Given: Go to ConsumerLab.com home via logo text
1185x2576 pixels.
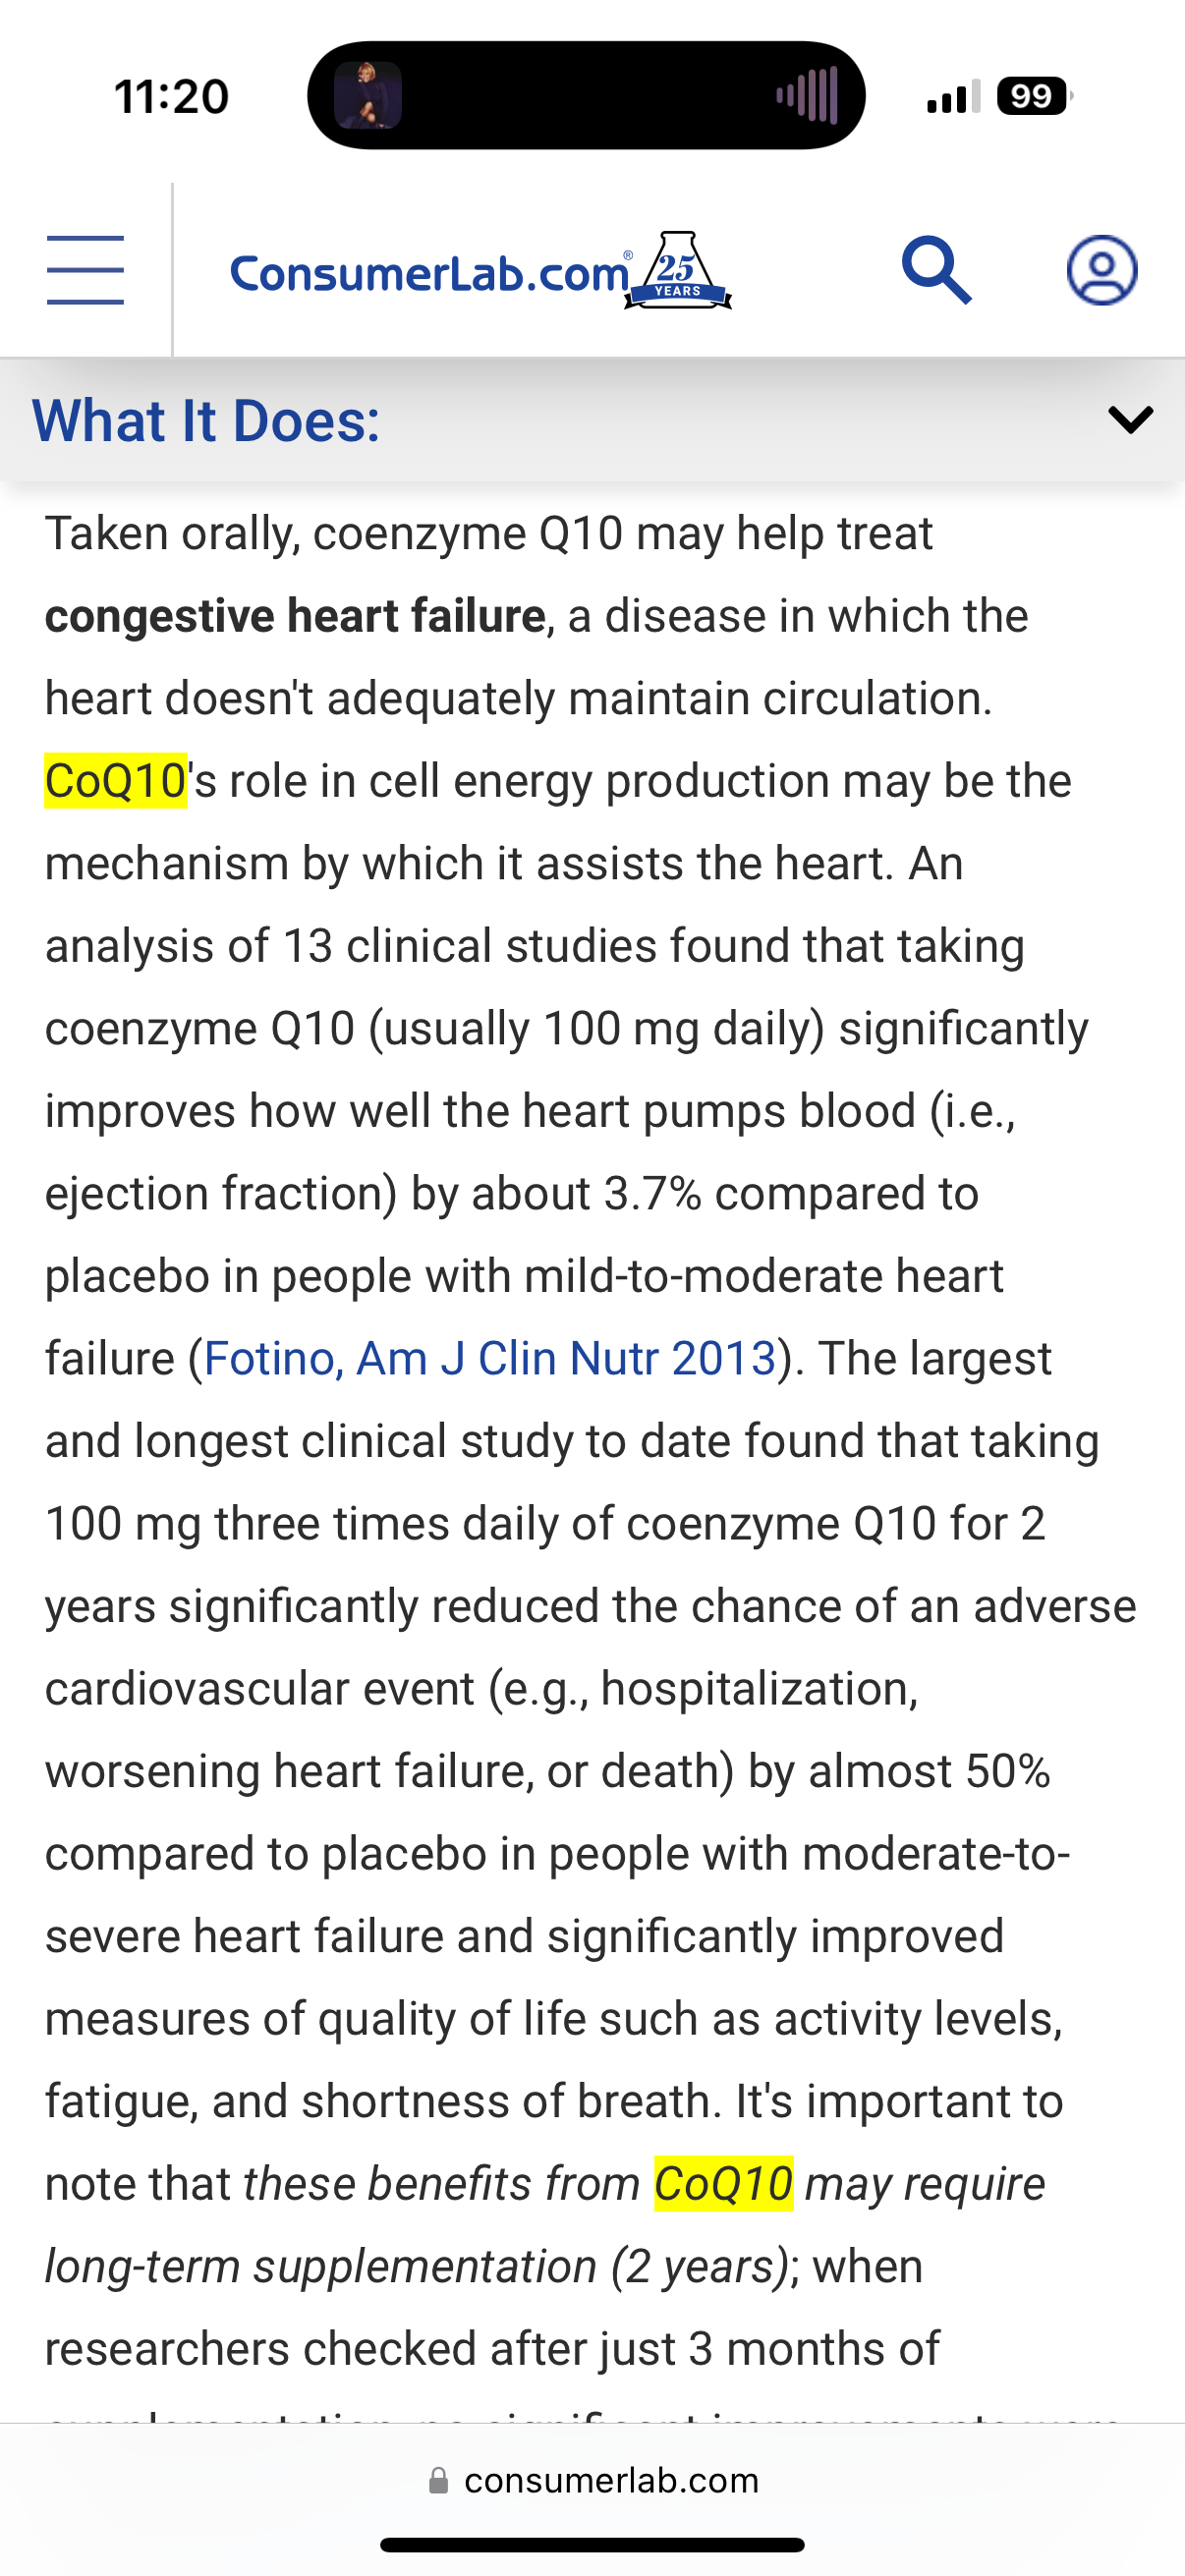Looking at the screenshot, I should pos(430,274).
